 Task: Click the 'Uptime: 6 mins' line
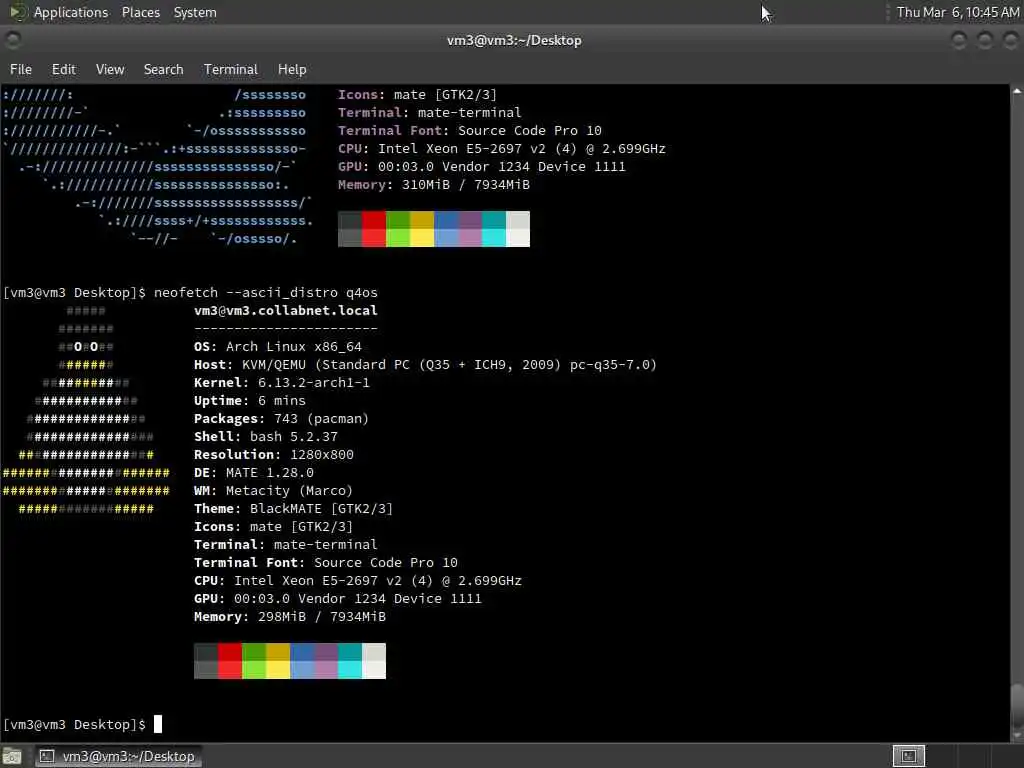coord(249,400)
